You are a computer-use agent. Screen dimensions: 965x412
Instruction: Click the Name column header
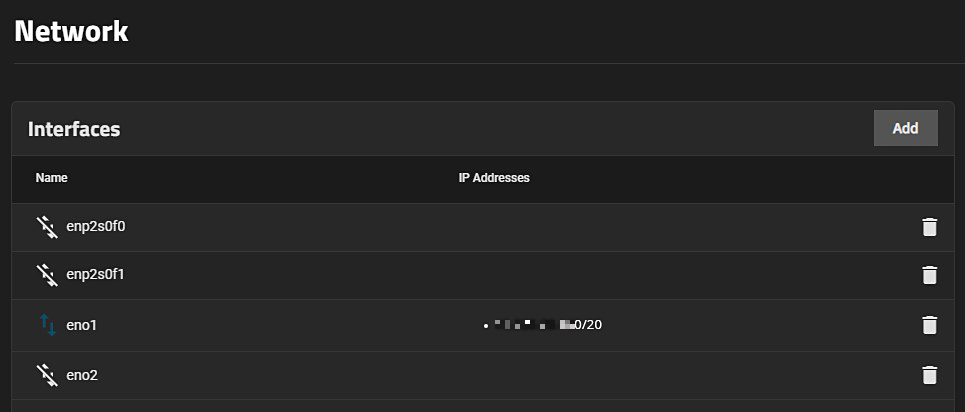[x=51, y=178]
